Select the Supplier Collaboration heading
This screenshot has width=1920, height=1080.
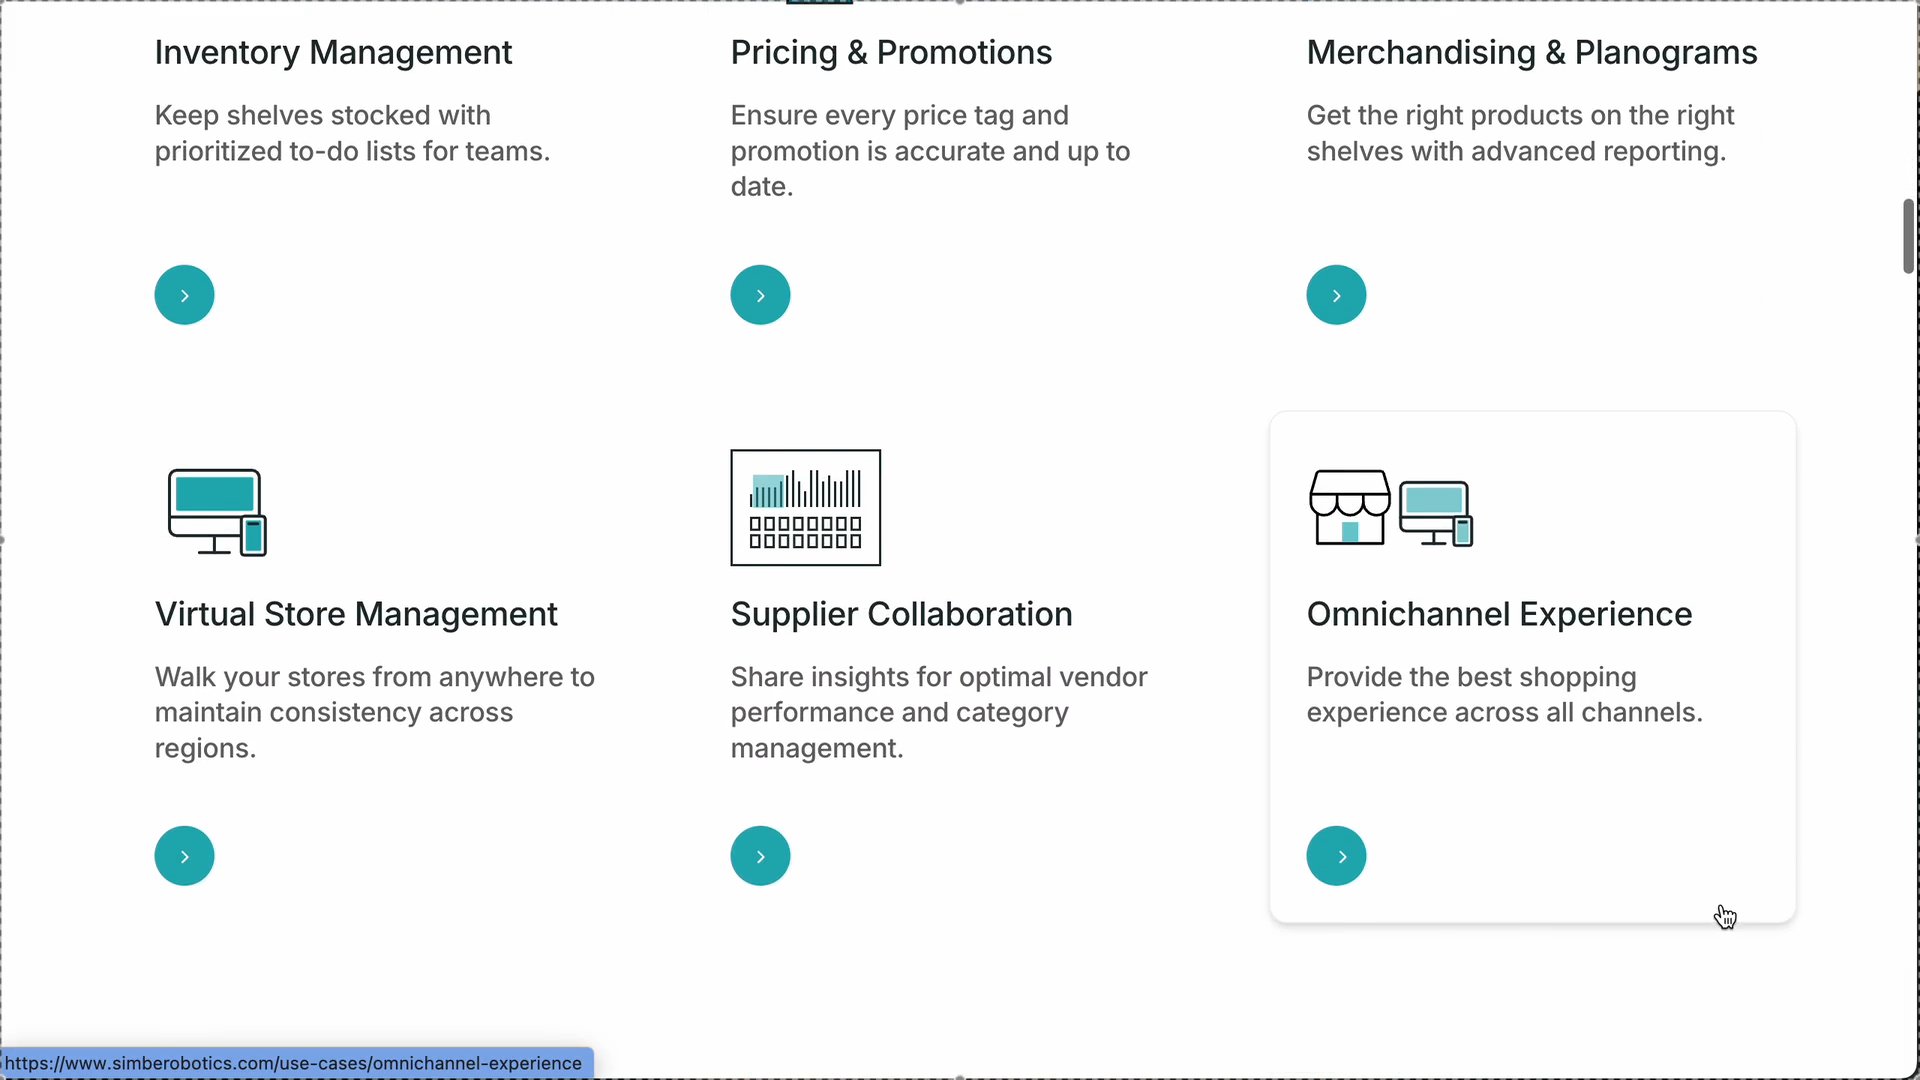click(901, 614)
